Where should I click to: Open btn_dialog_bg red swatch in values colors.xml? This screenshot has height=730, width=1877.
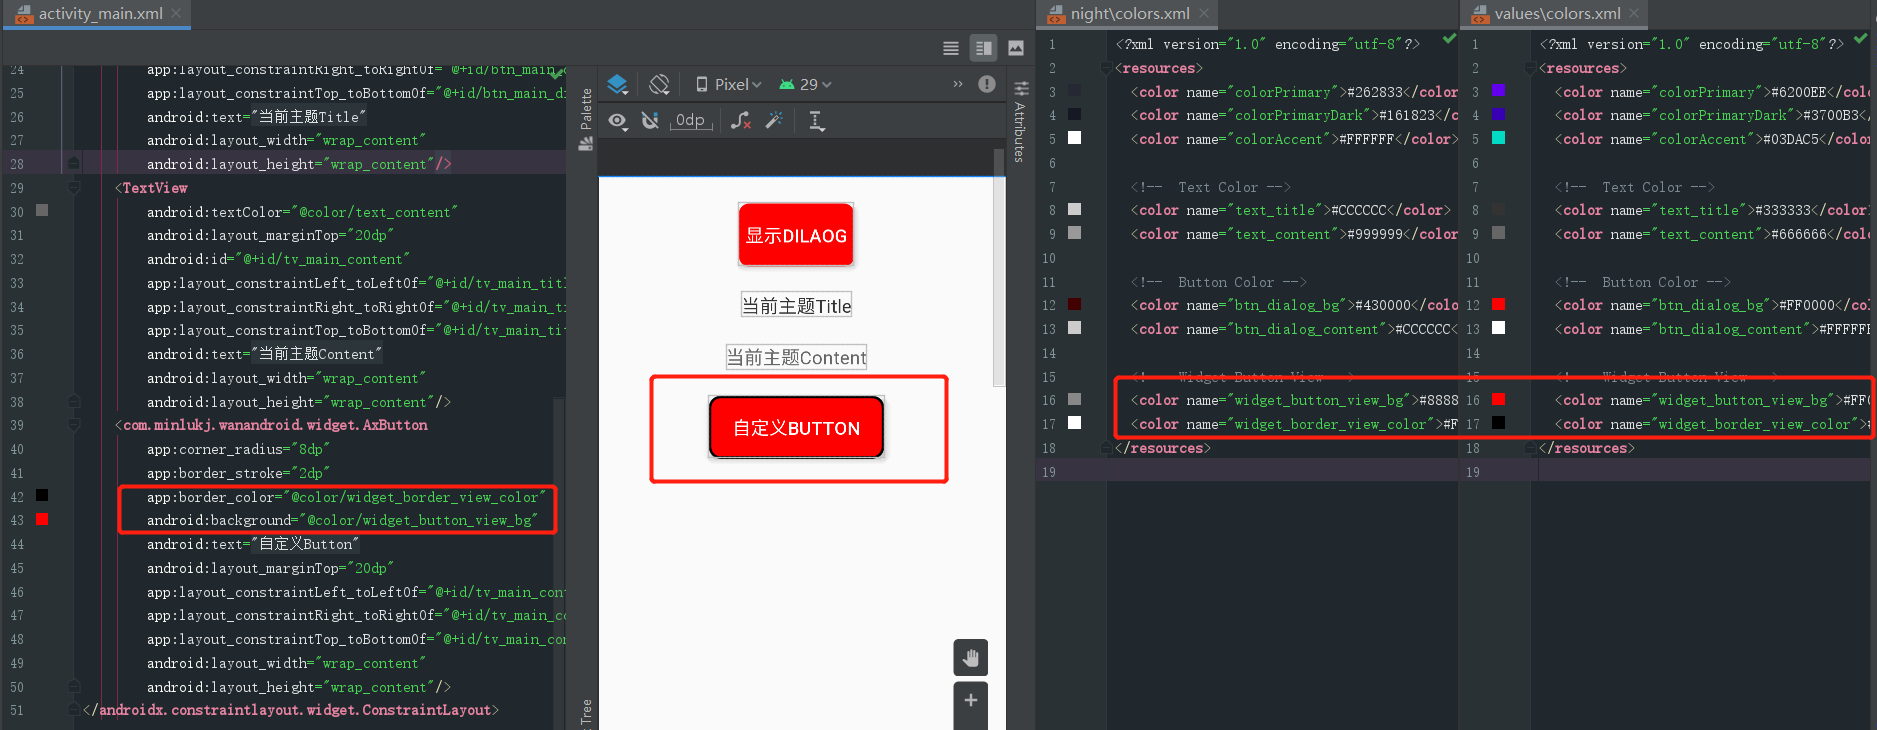[x=1498, y=304]
